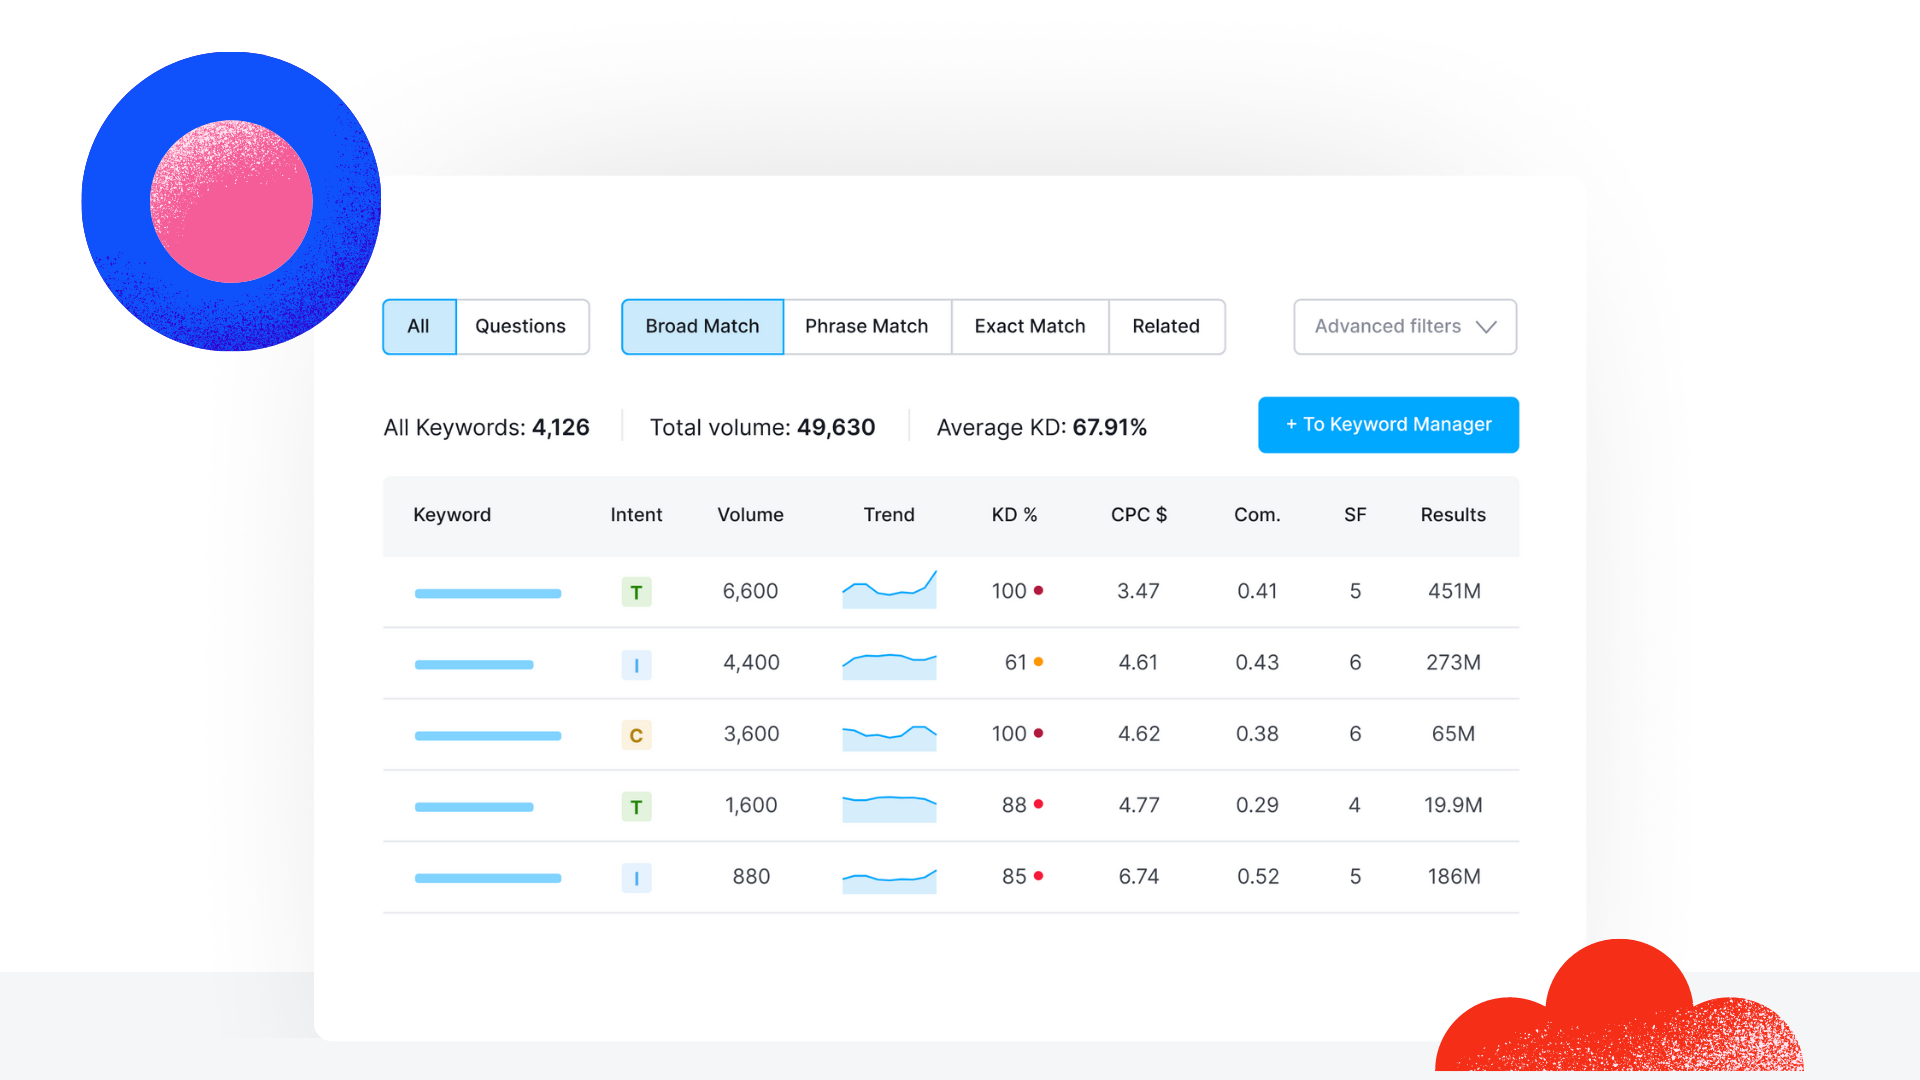Click the T intent badge in 6,600 row
Image resolution: width=1920 pixels, height=1080 pixels.
(636, 592)
